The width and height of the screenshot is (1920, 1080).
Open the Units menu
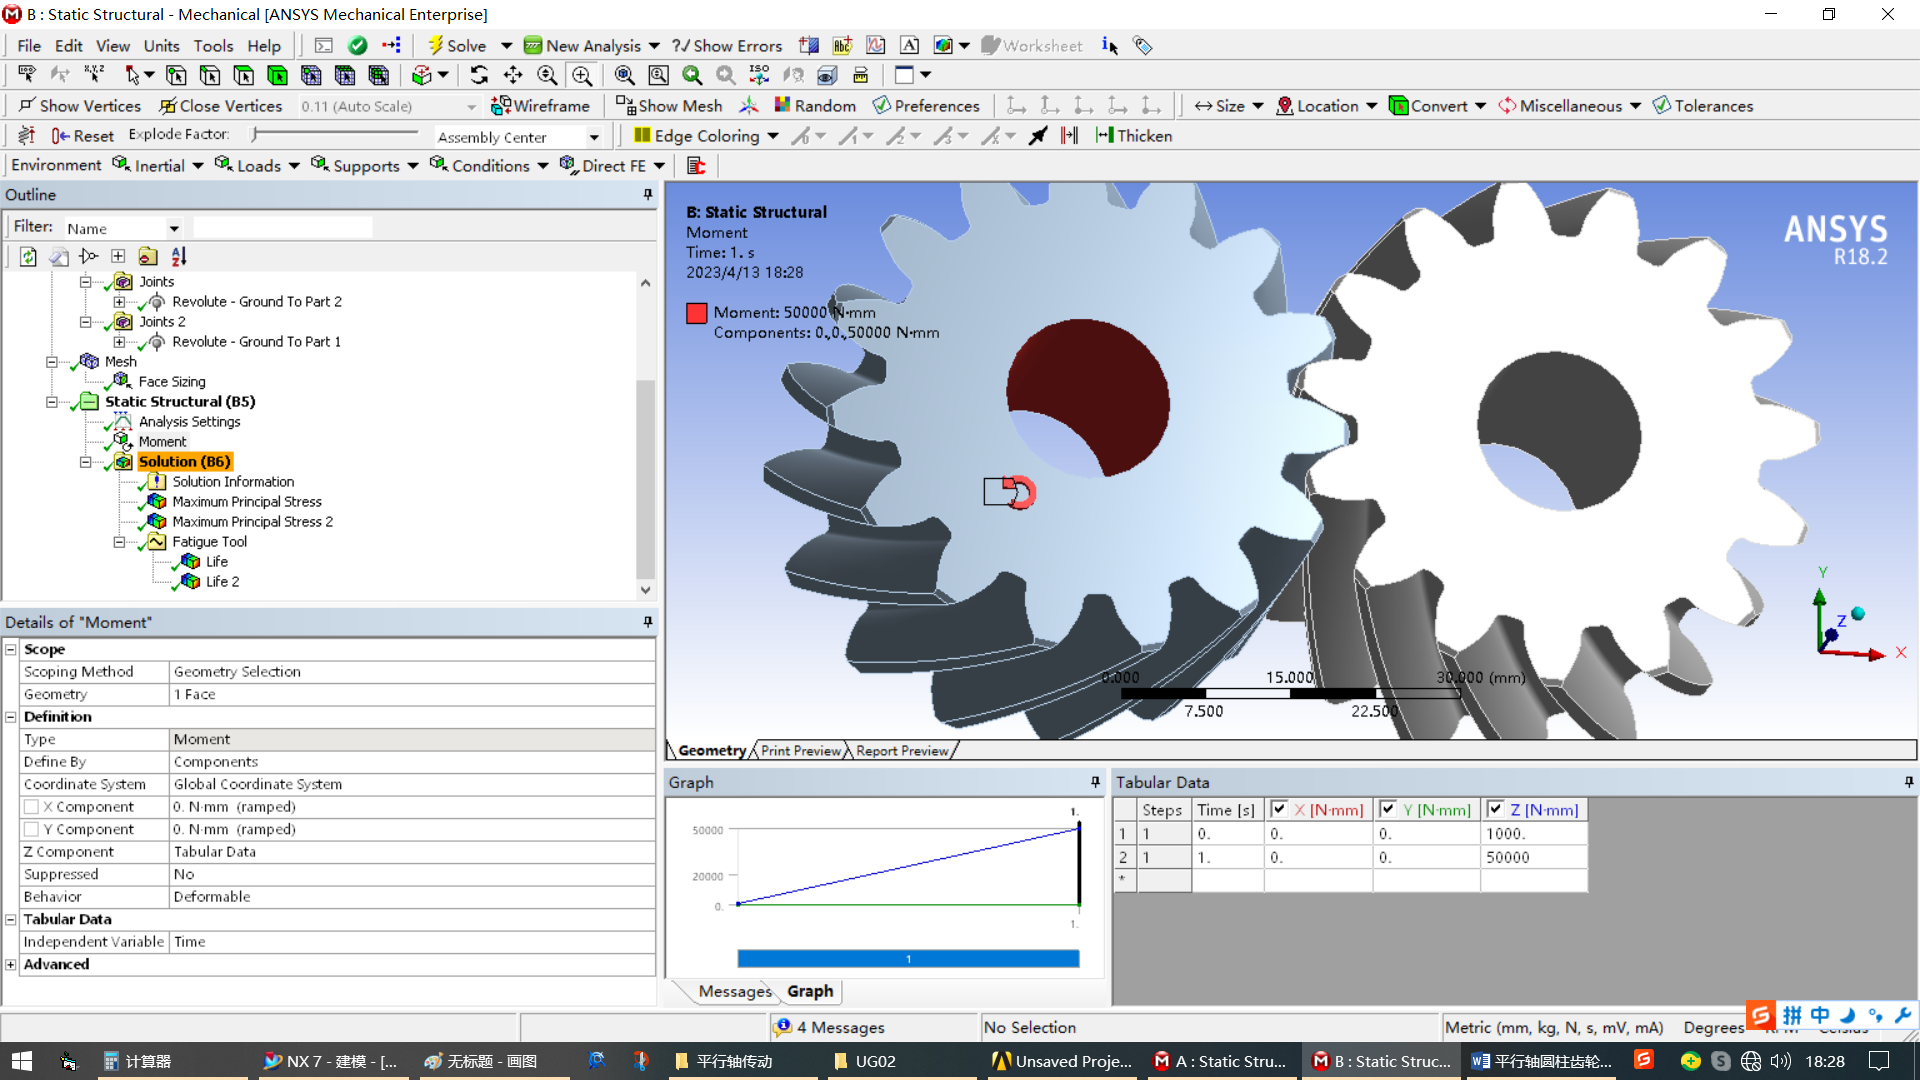(161, 45)
